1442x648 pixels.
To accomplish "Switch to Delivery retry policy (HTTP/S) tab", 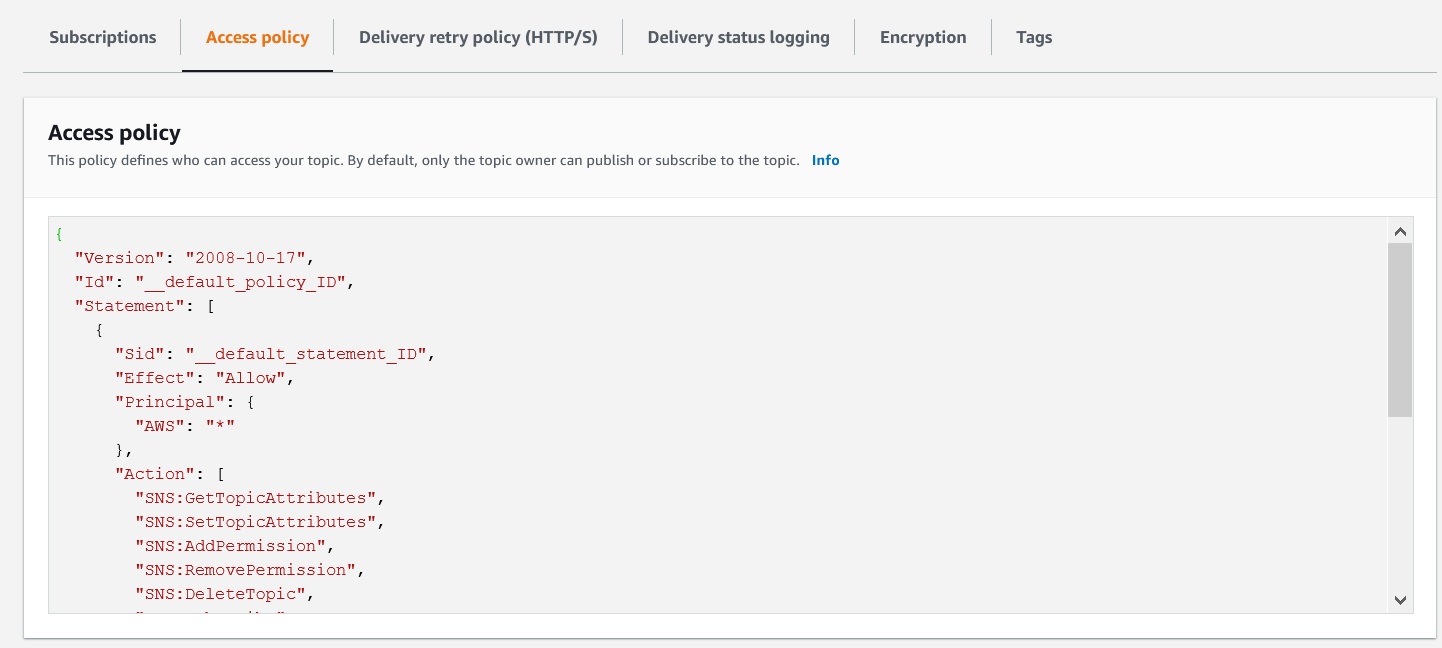I will click(478, 38).
